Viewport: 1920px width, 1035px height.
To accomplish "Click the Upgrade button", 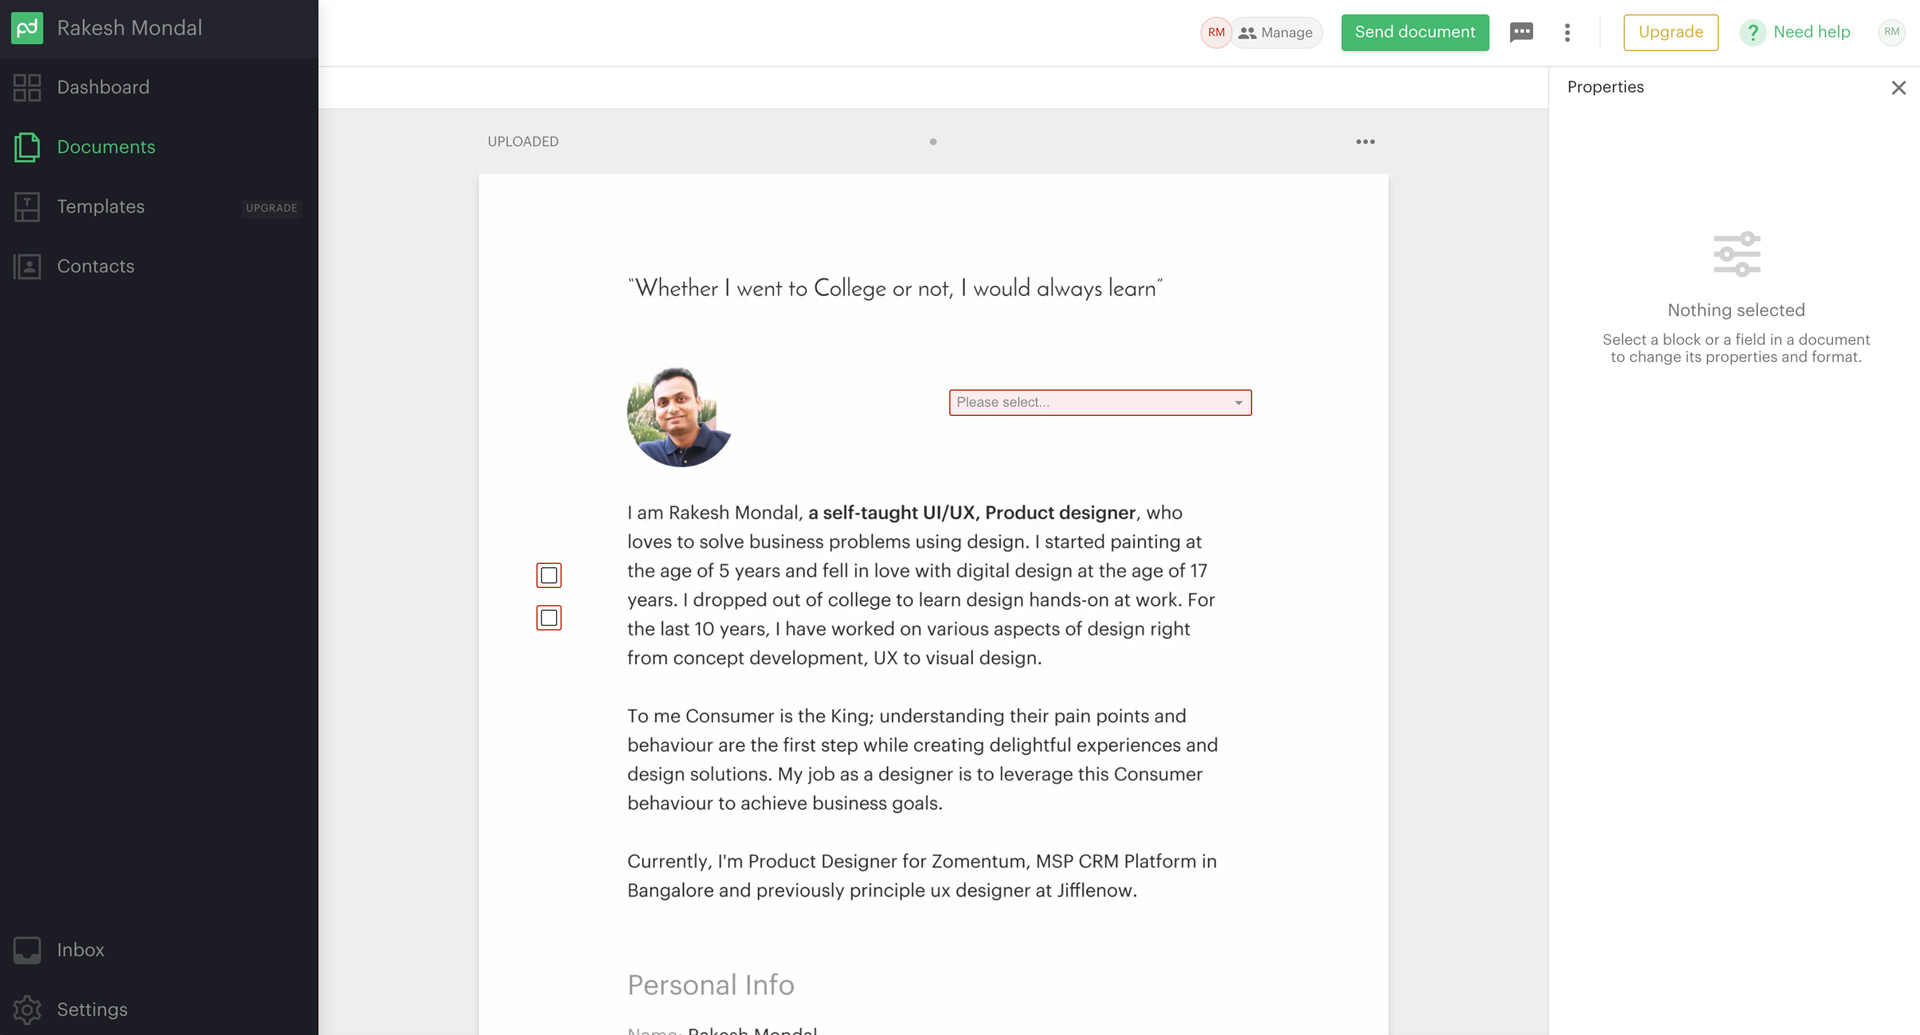I will (x=1670, y=32).
